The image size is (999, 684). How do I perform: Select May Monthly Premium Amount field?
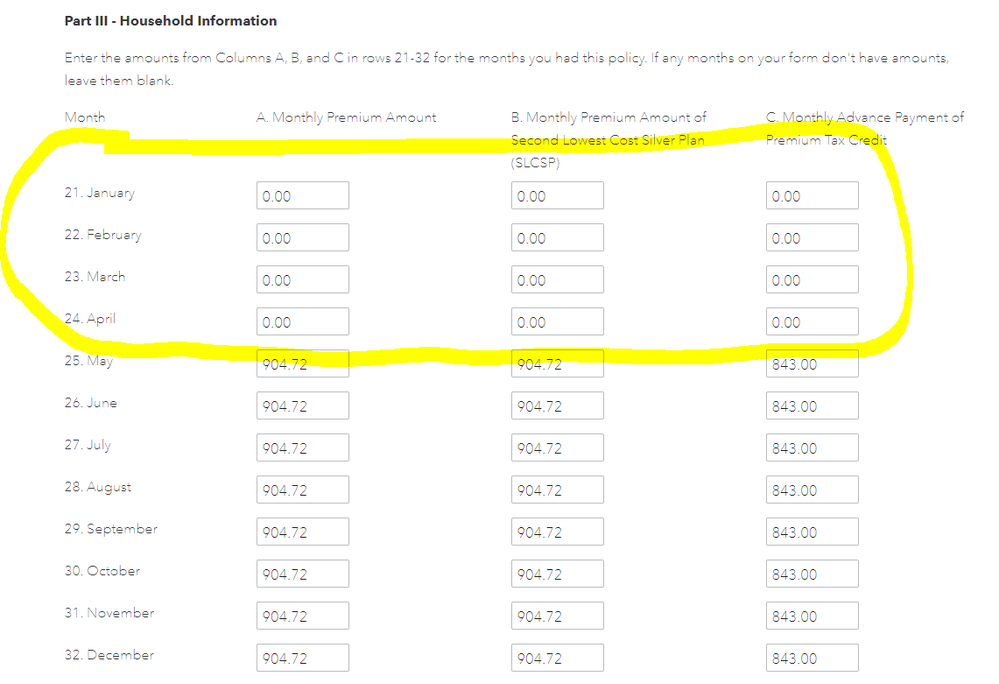click(302, 364)
